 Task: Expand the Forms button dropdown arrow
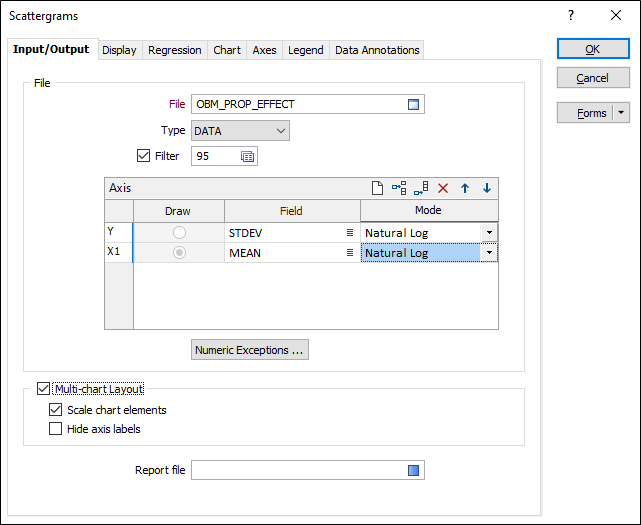point(621,113)
